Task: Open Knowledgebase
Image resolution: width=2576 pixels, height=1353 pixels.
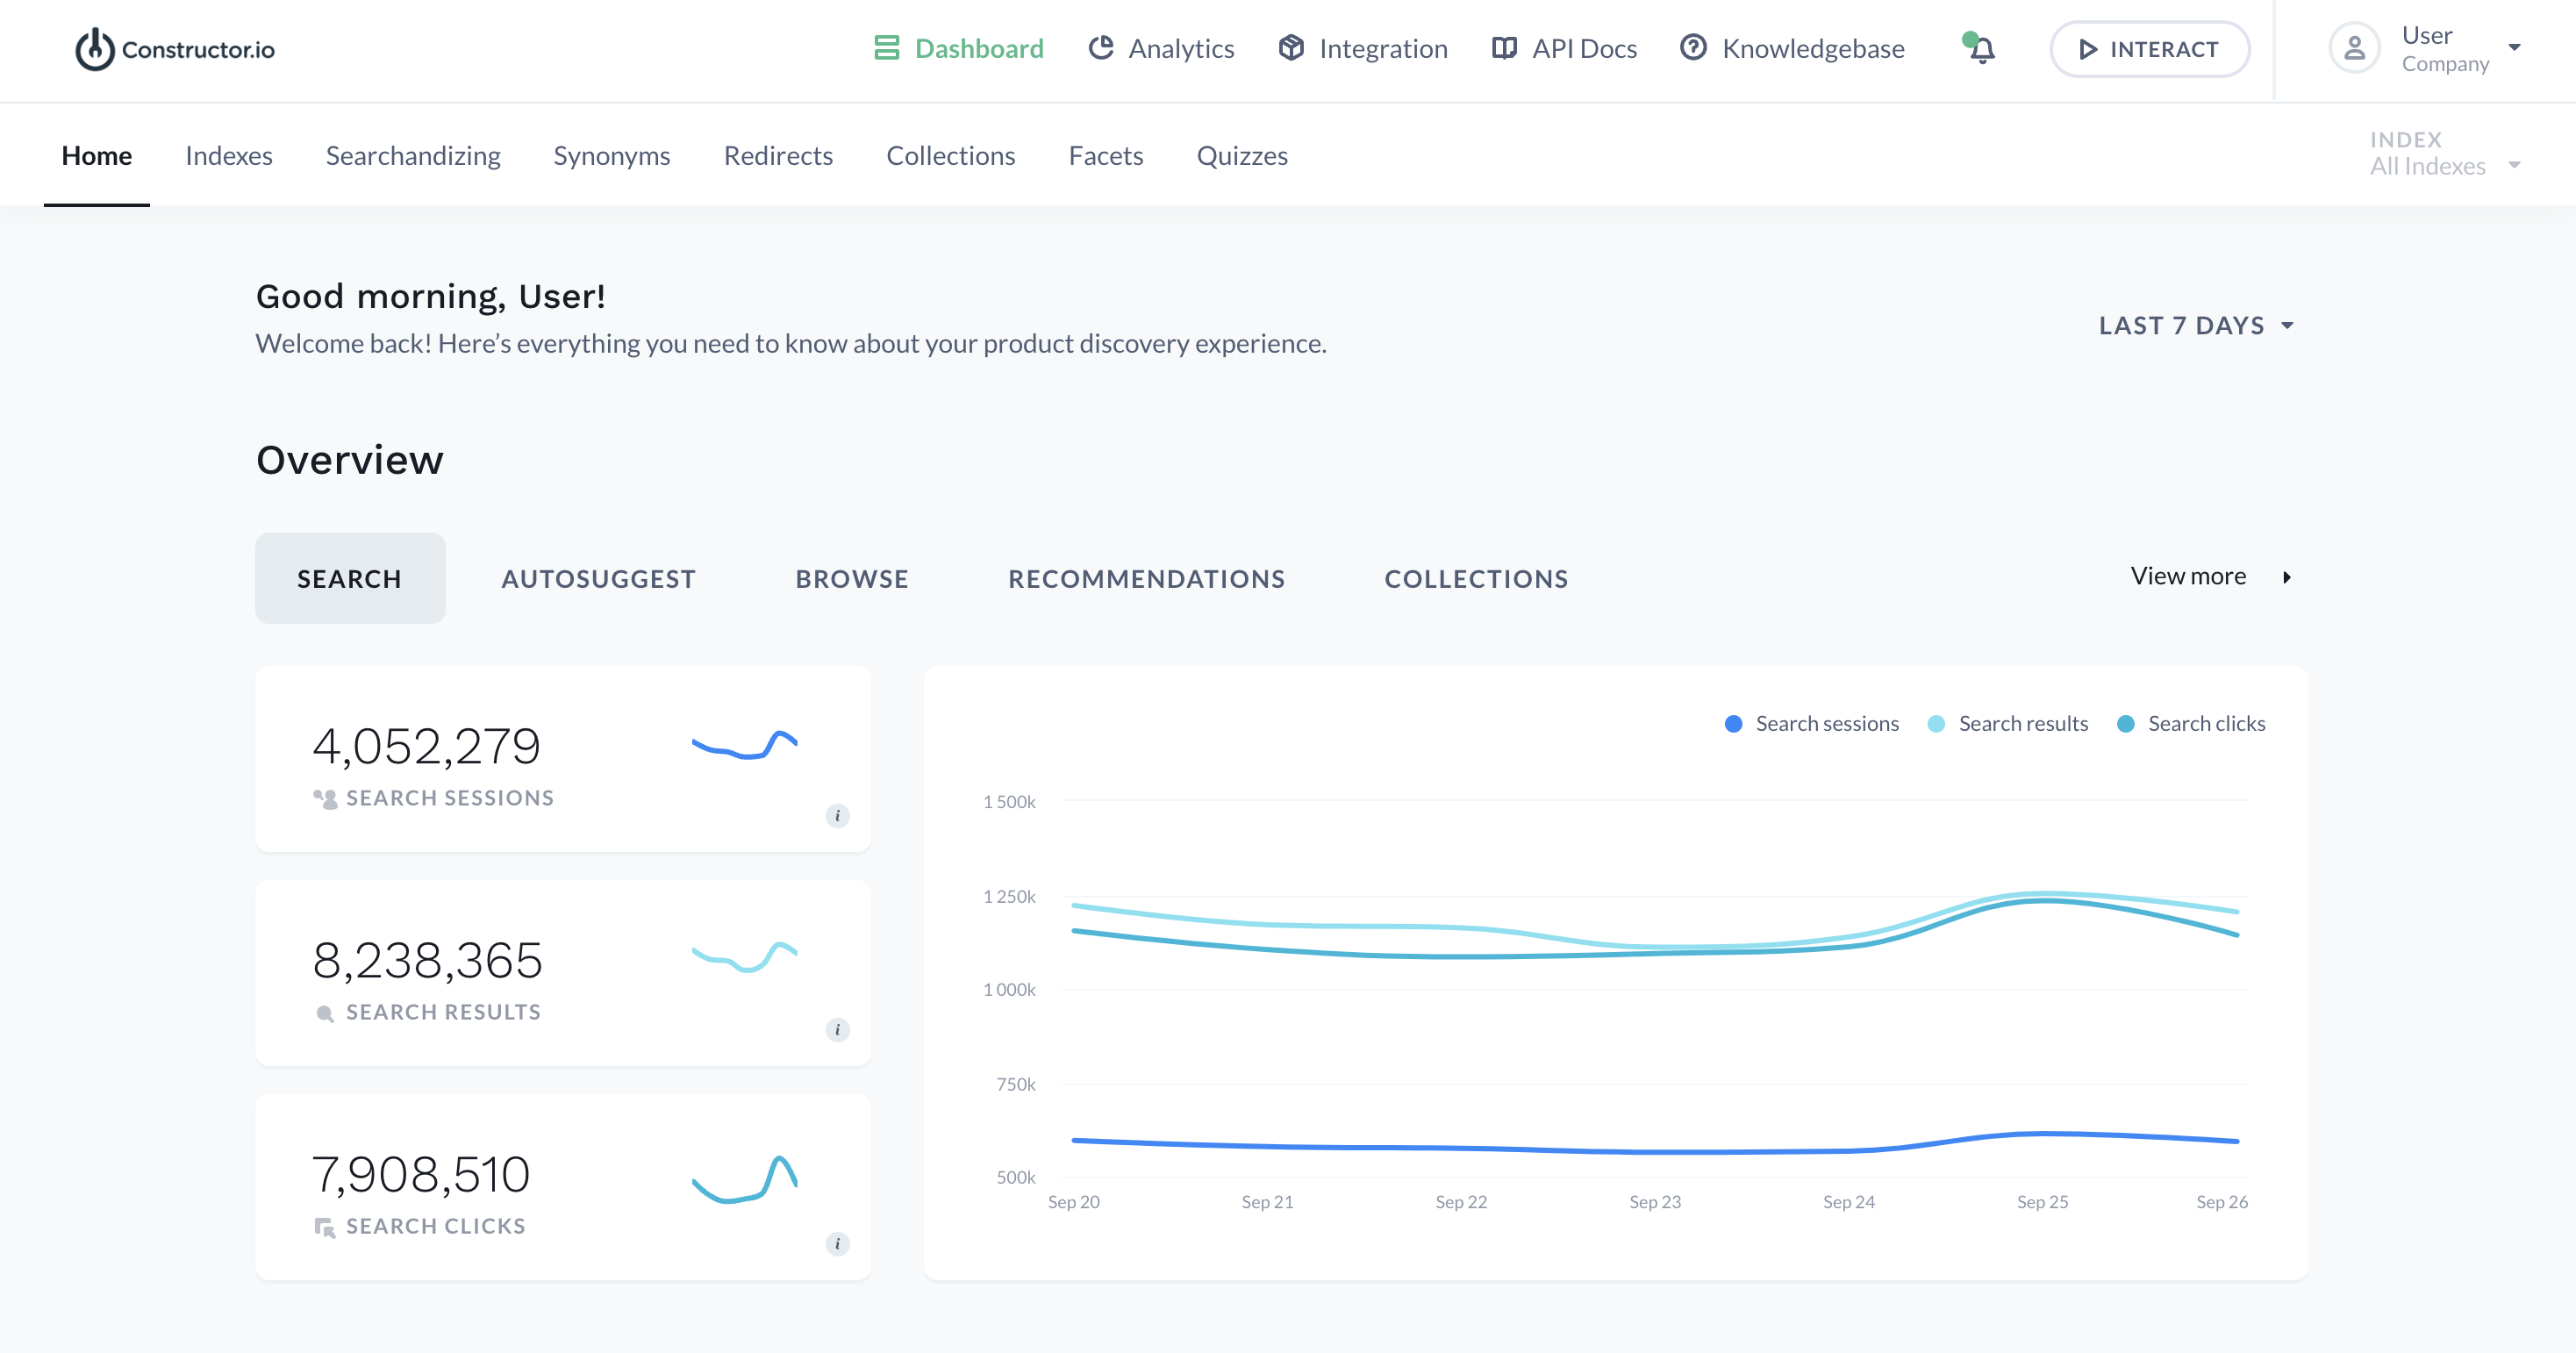Action: coord(1792,48)
